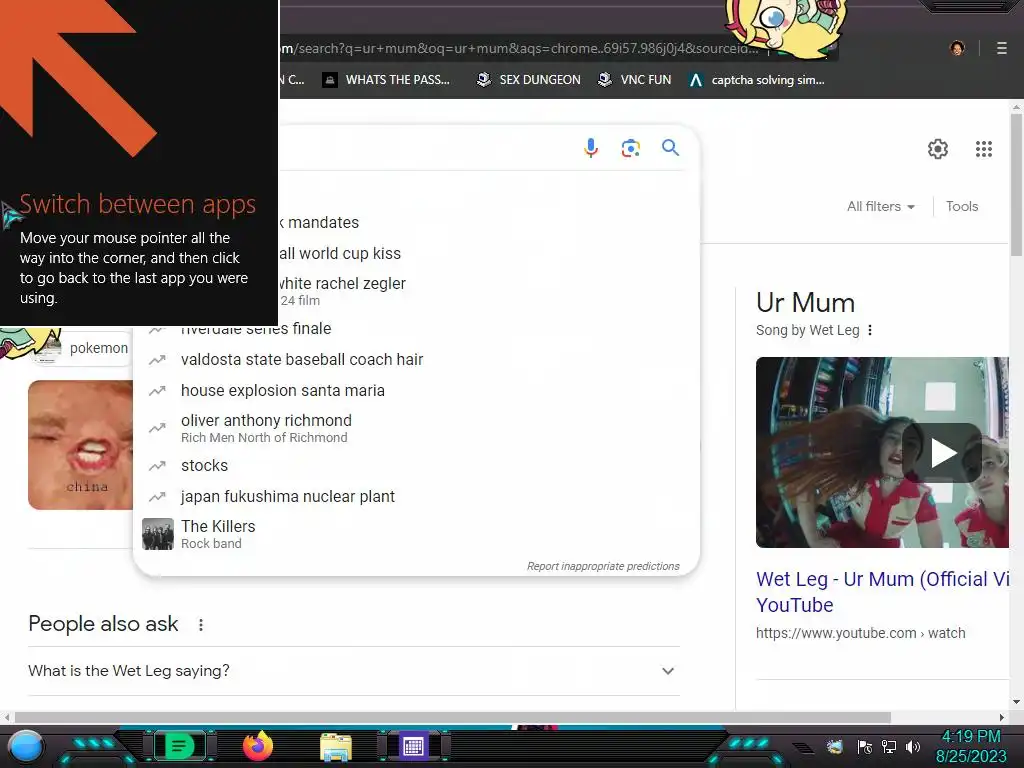Open the browser profile avatar

pyautogui.click(x=957, y=48)
